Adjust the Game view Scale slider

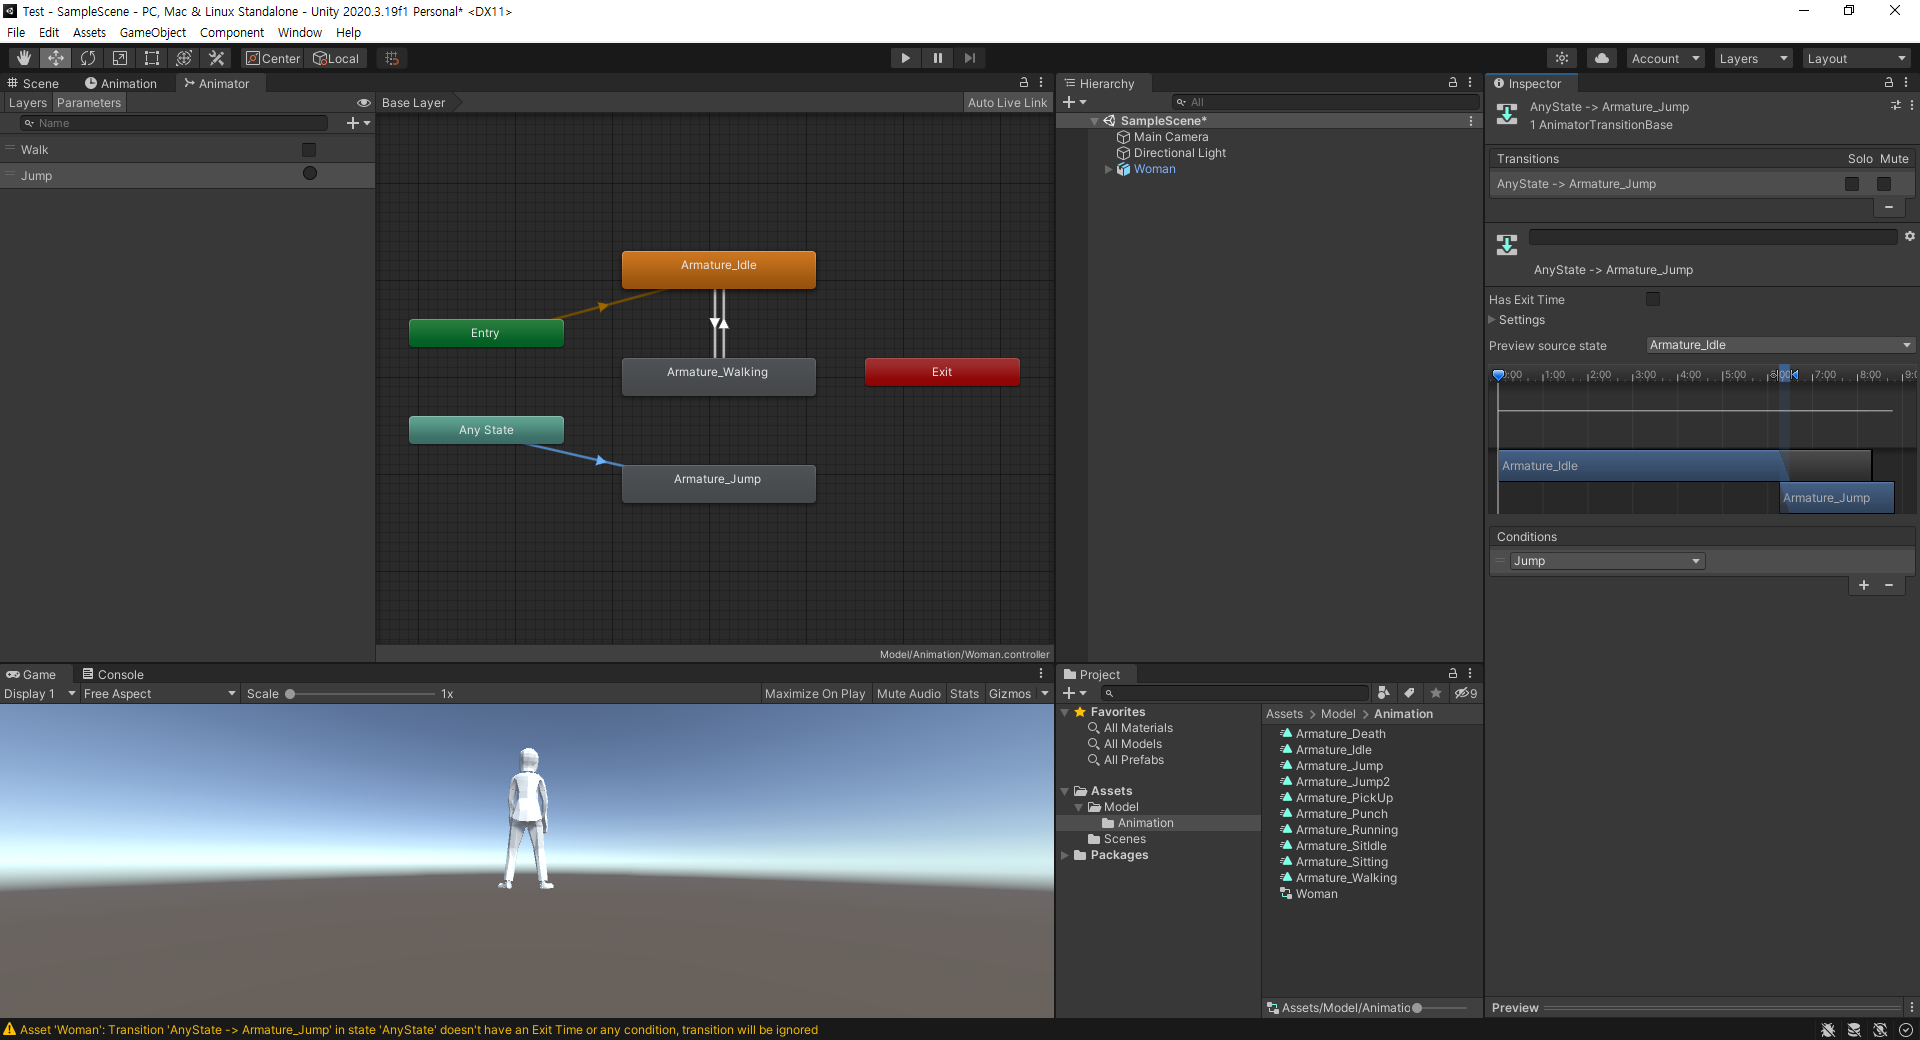(x=362, y=694)
